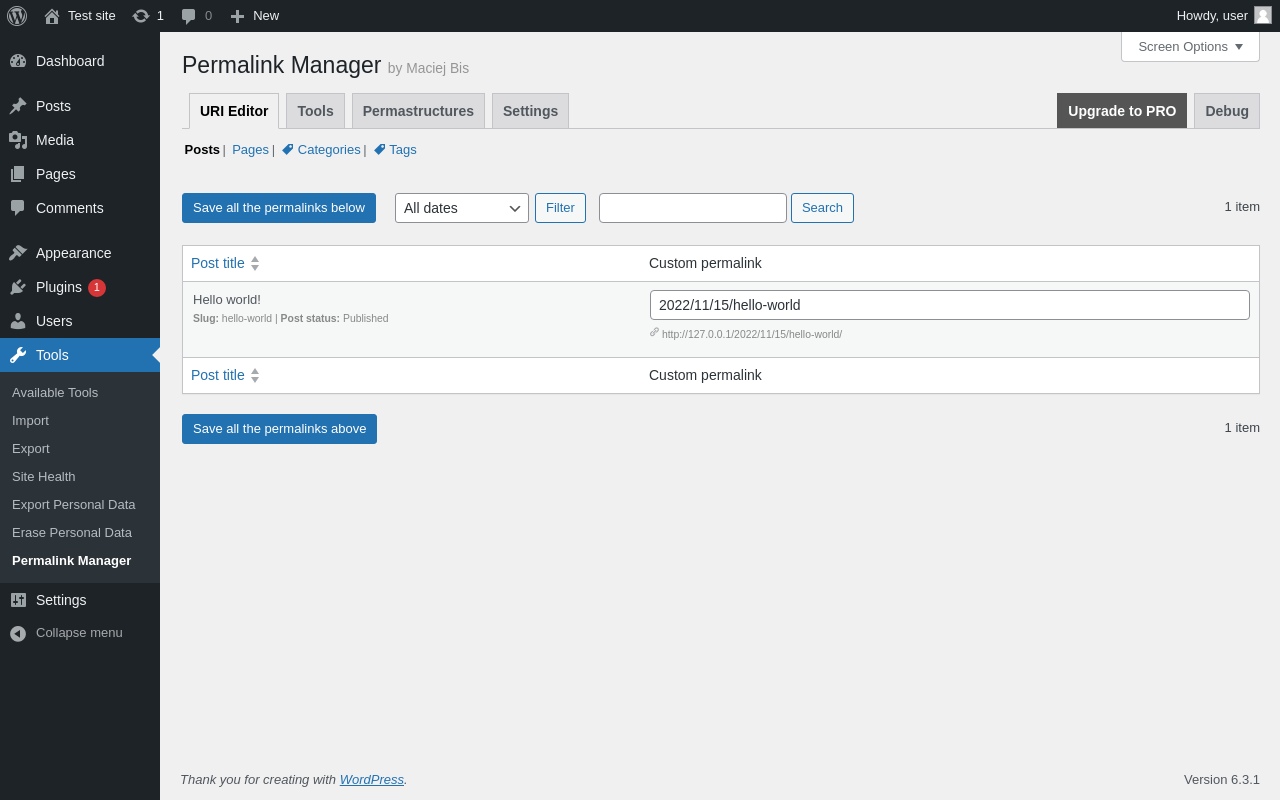The image size is (1280, 800).
Task: Click Save all the permalinks below
Action: (279, 208)
